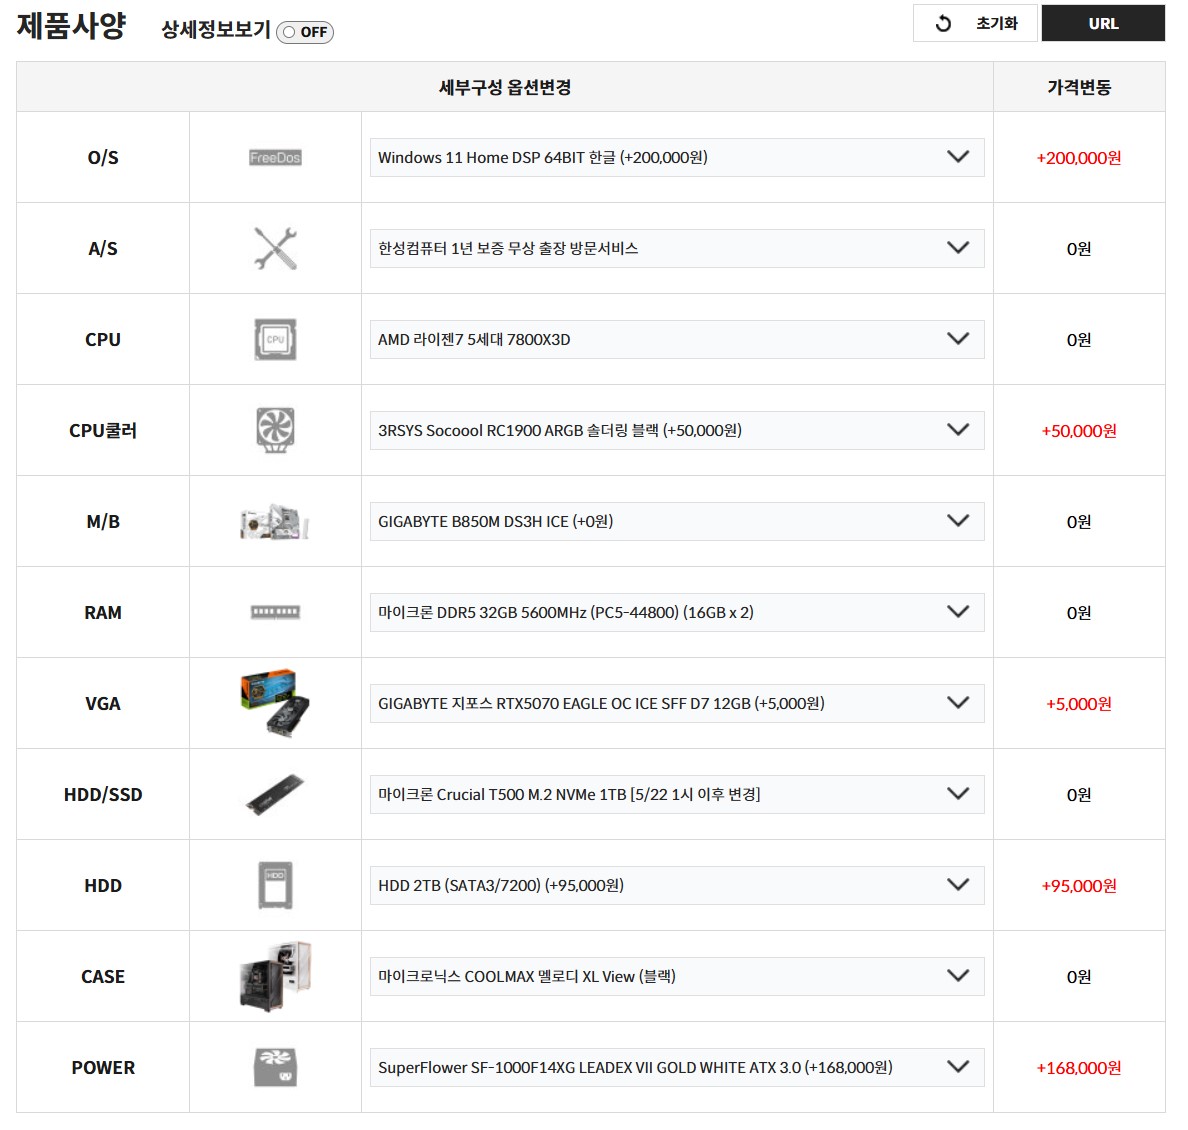Click the HDD/SSD row label

(x=103, y=794)
